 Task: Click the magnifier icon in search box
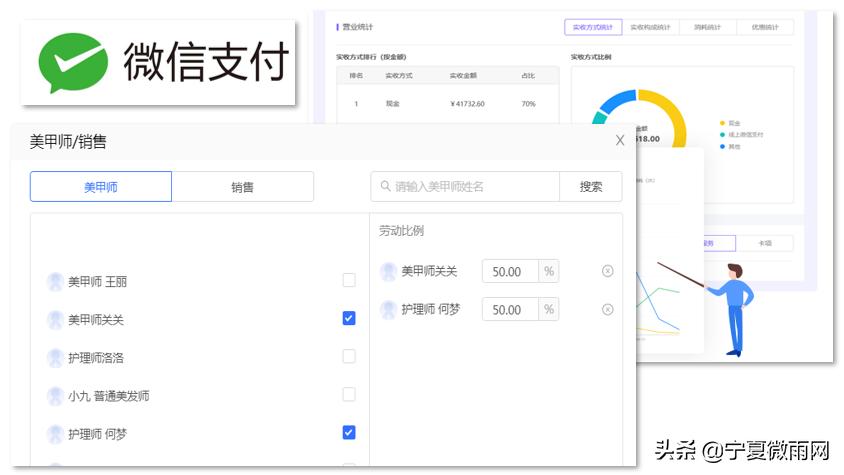tap(385, 186)
